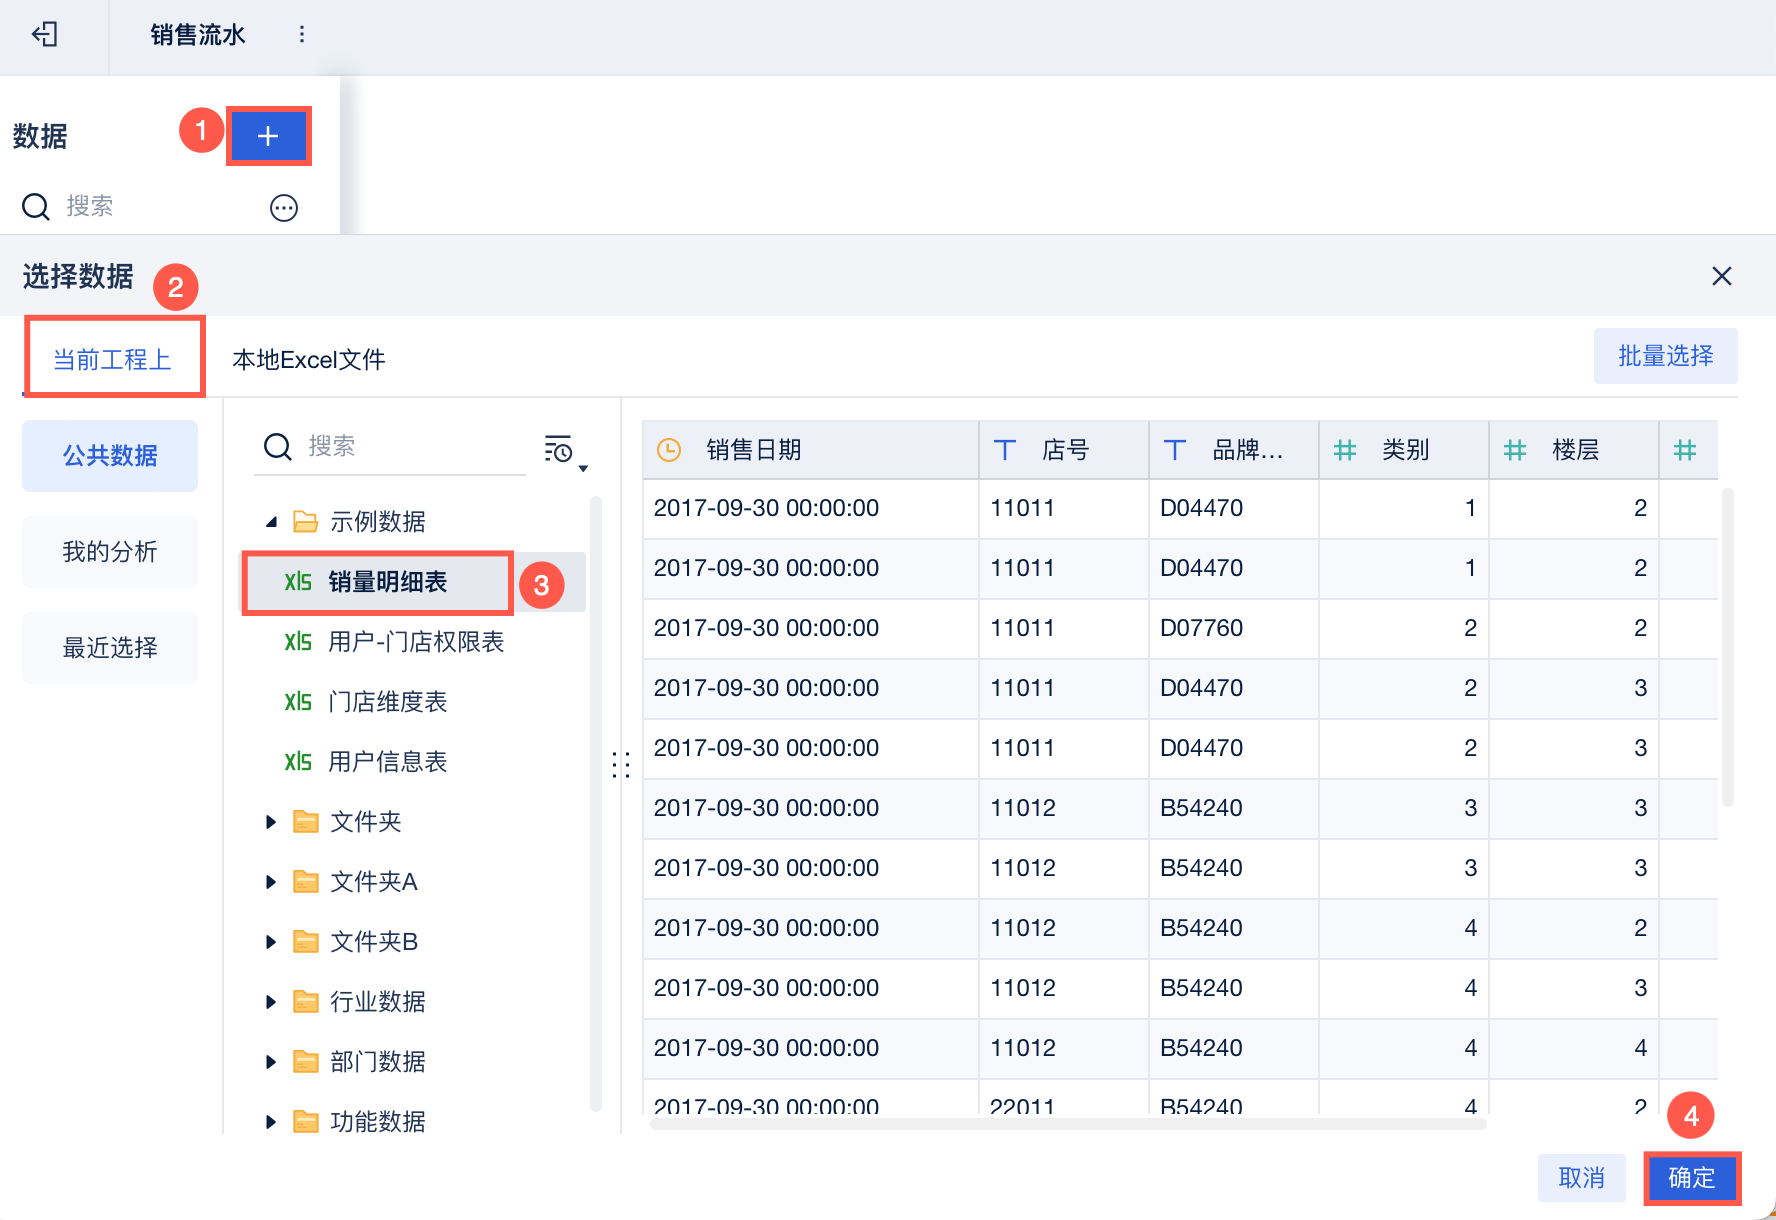
Task: Close the 选择数据 dialog with the X
Action: [x=1721, y=276]
